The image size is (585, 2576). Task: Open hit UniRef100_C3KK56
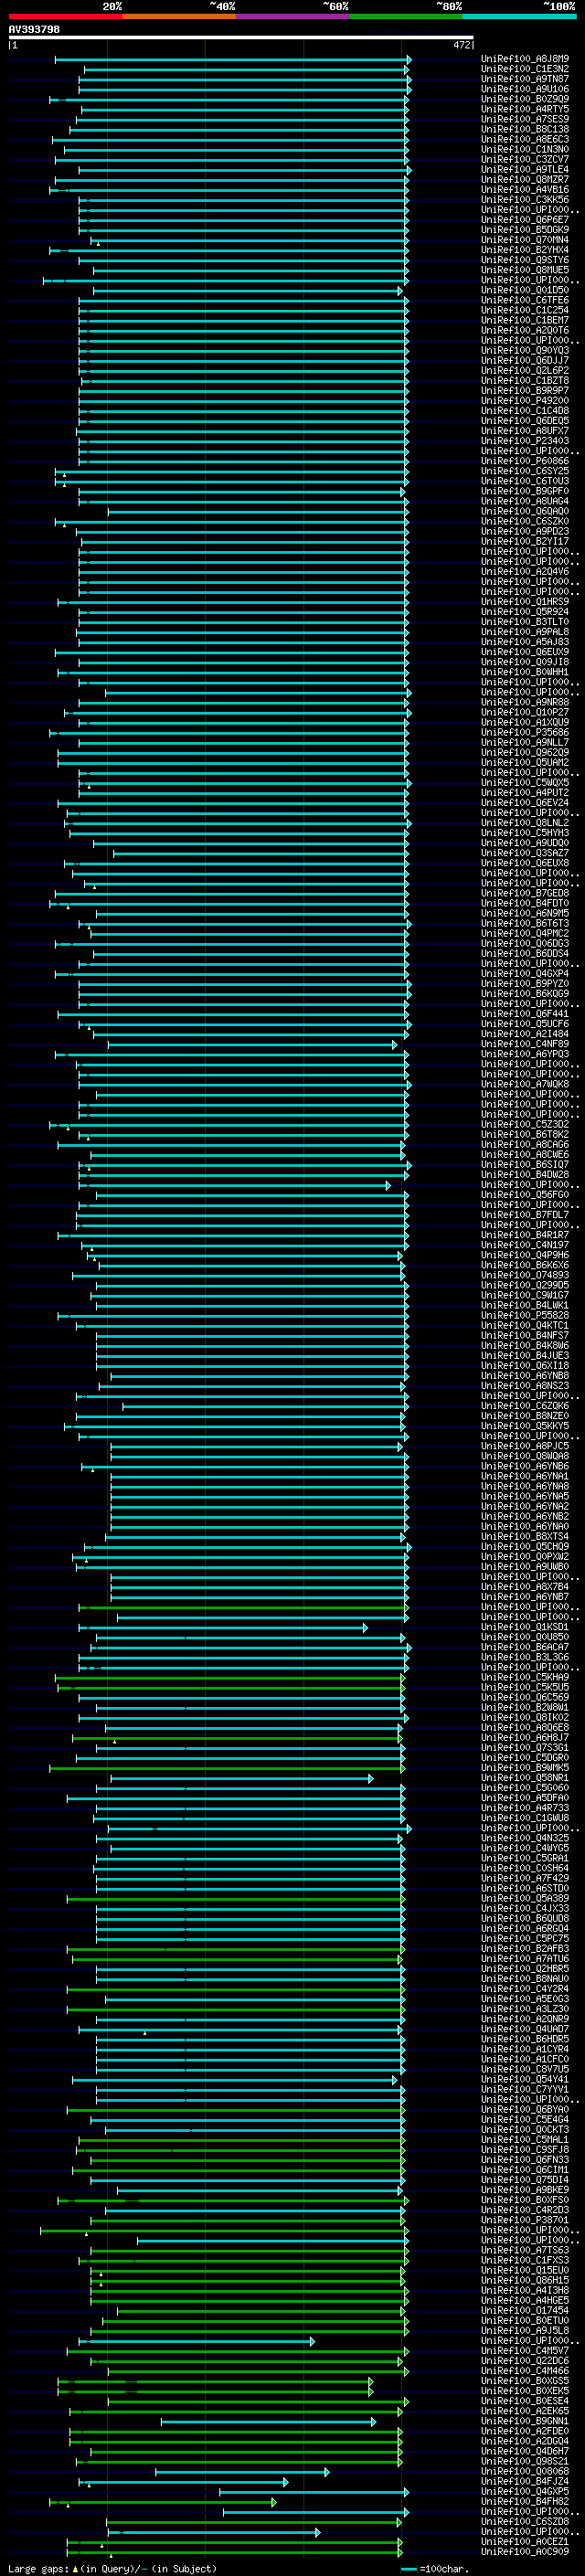[x=525, y=200]
